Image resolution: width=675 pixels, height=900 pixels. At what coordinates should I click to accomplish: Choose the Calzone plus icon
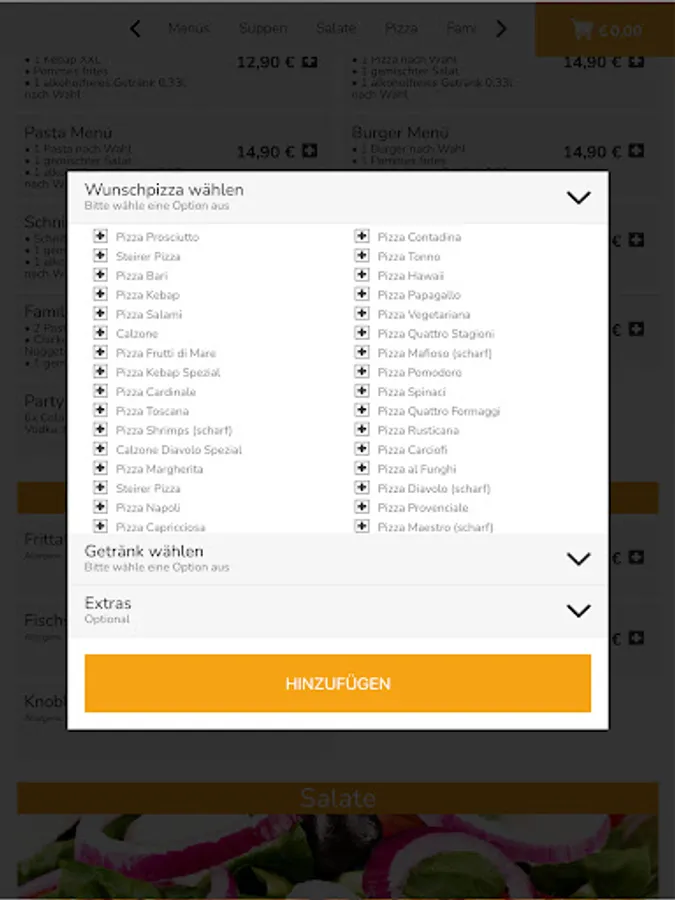[100, 333]
